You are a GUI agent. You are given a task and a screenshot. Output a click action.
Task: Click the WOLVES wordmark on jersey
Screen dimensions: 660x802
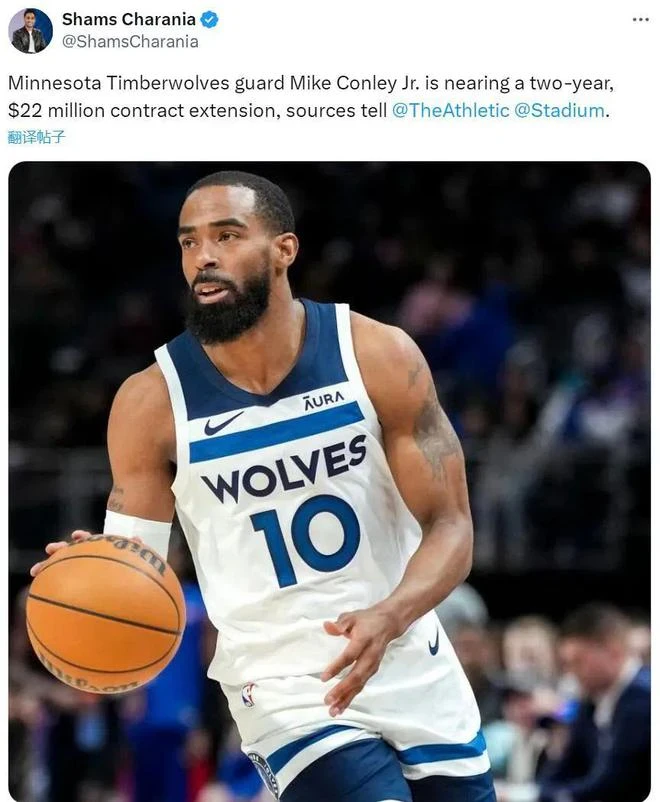click(284, 469)
